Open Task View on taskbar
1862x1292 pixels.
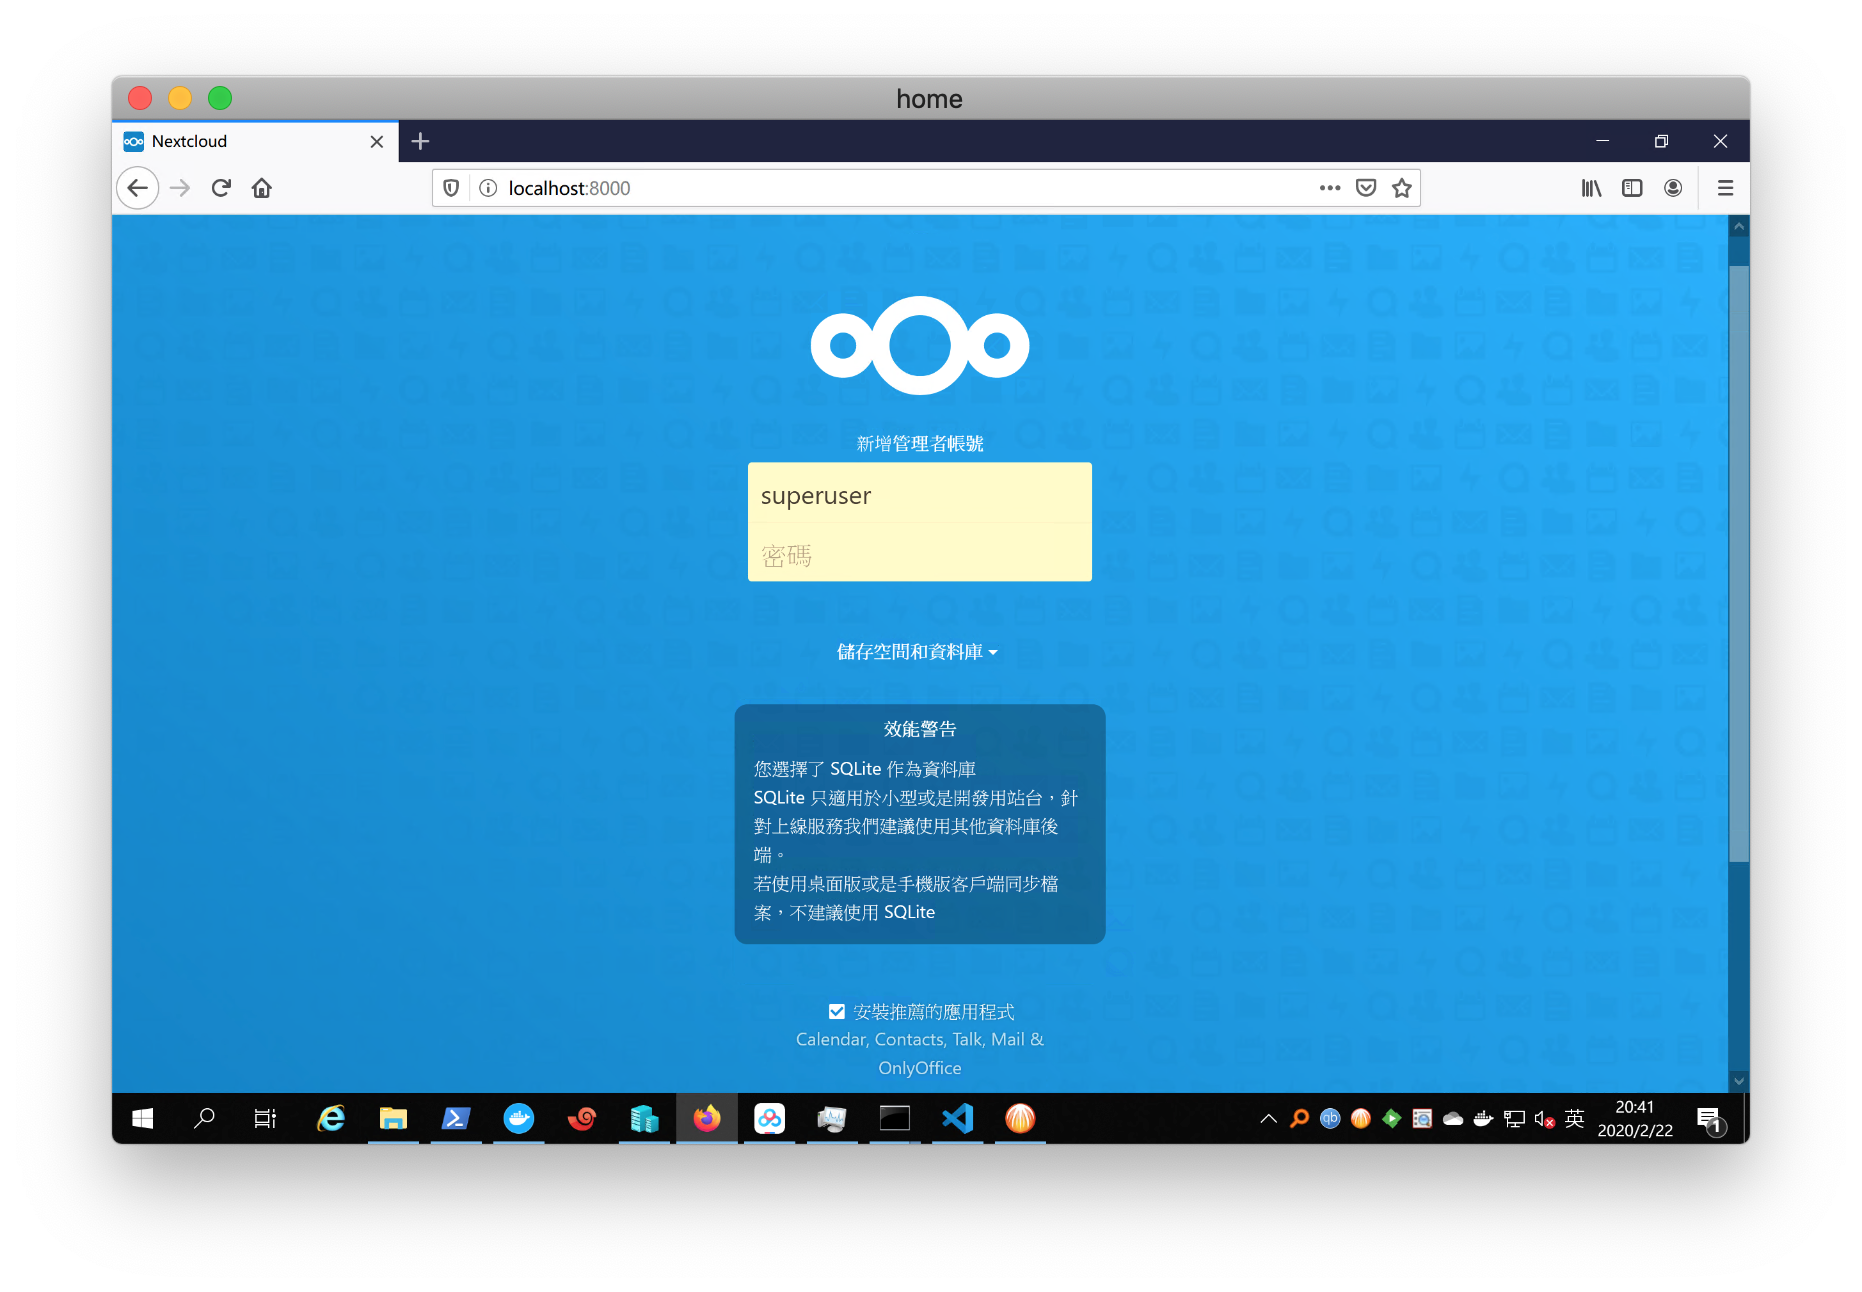265,1118
